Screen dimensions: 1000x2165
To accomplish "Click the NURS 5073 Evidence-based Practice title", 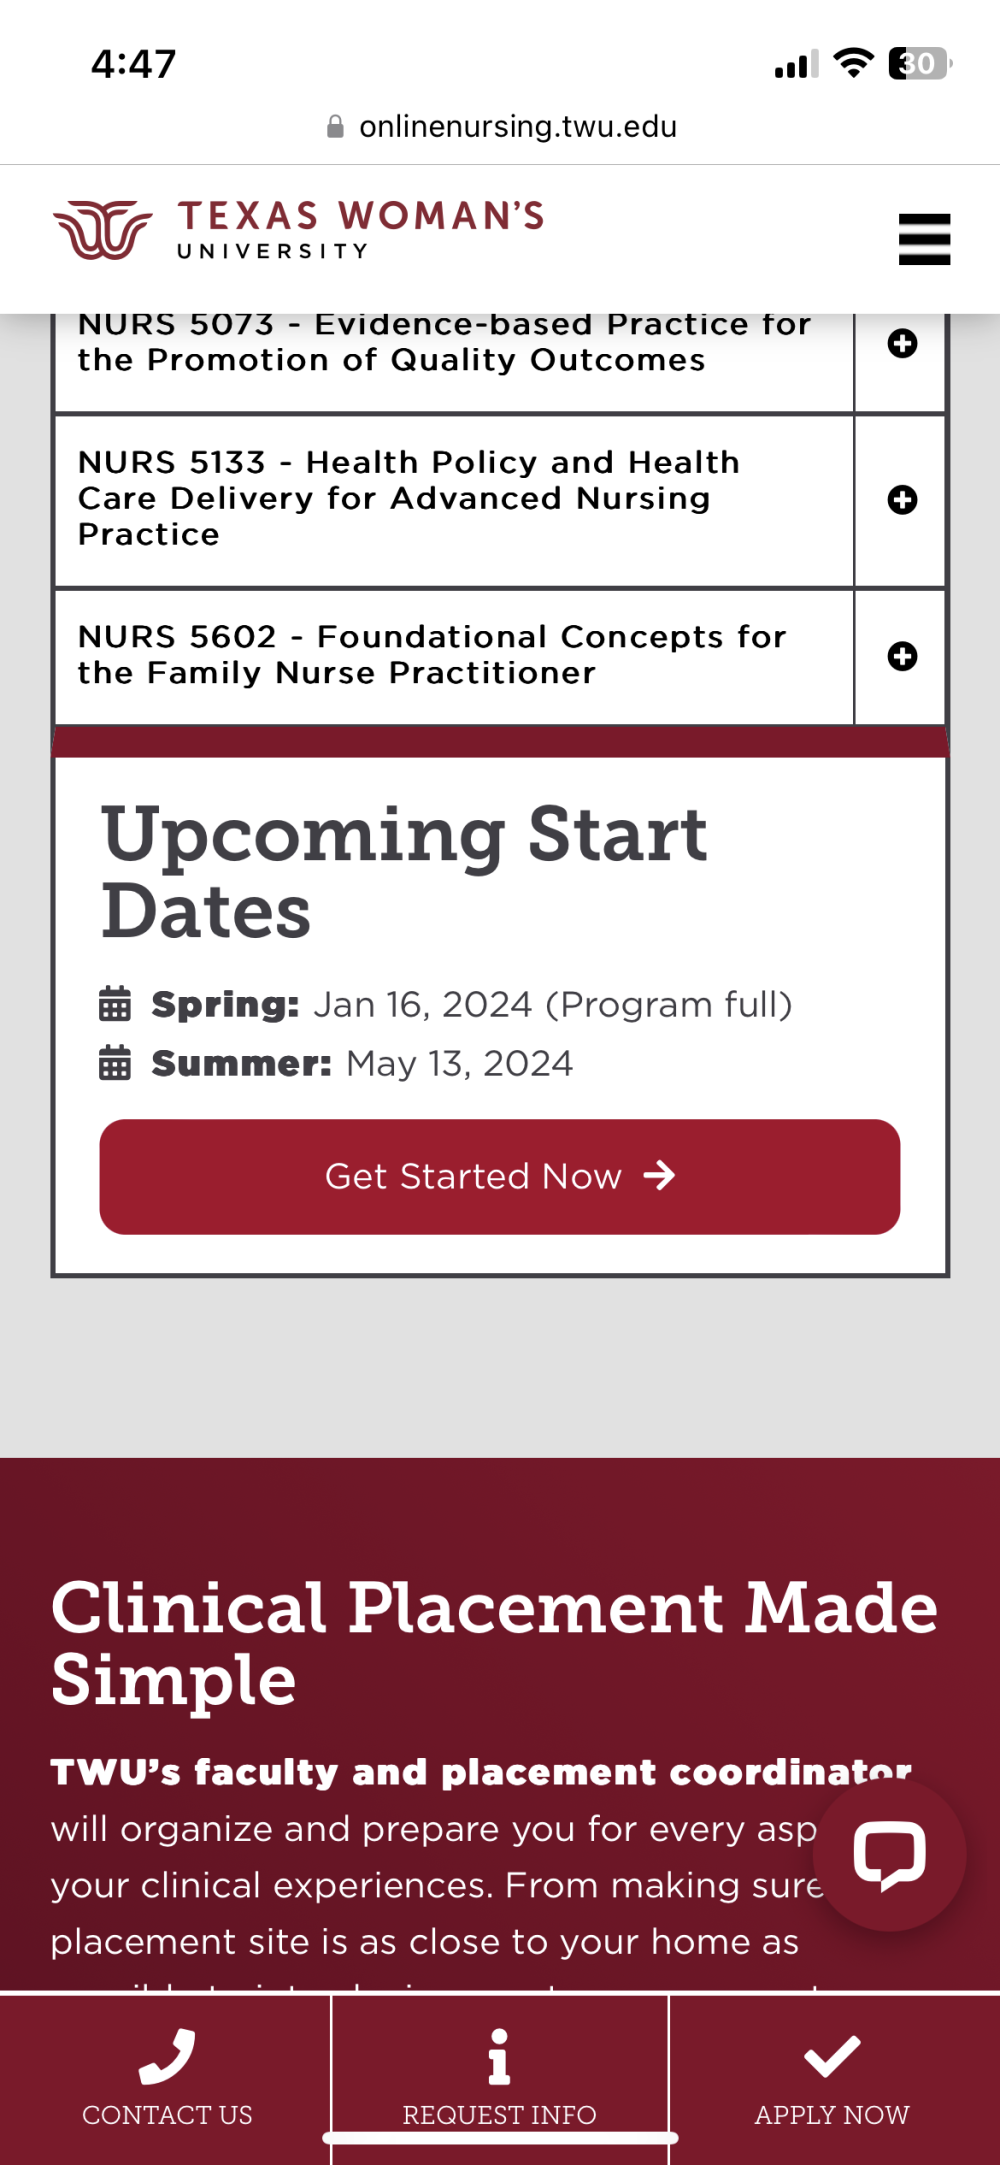I will (444, 342).
